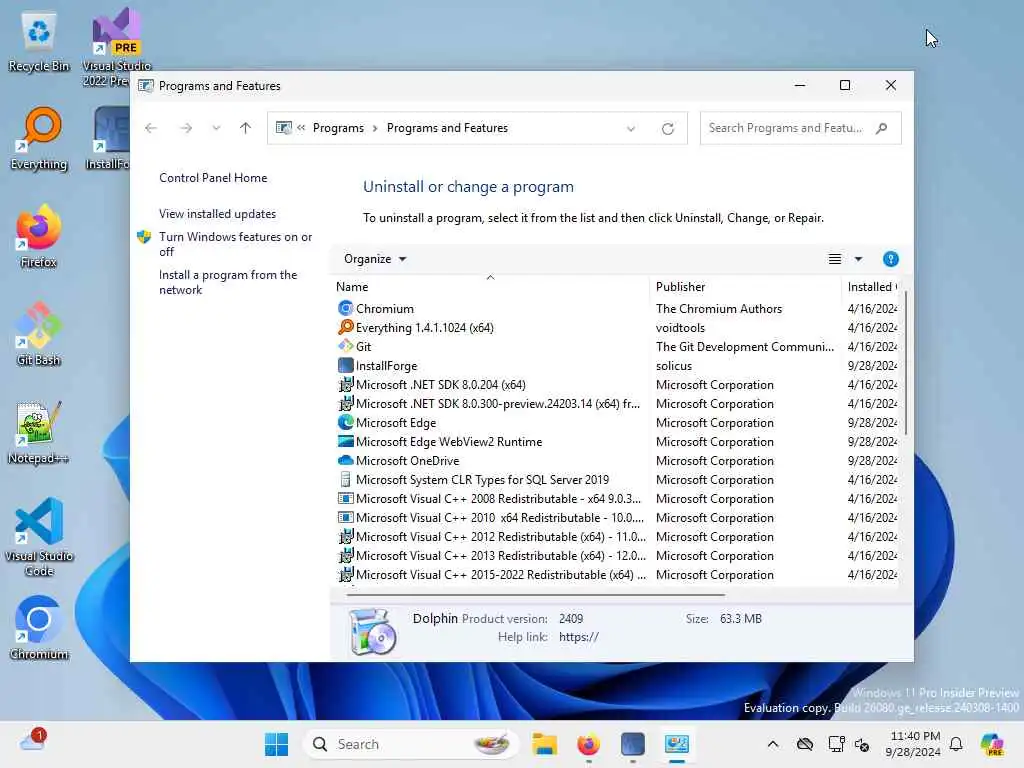
Task: Click the taskbar Search box
Action: click(411, 744)
